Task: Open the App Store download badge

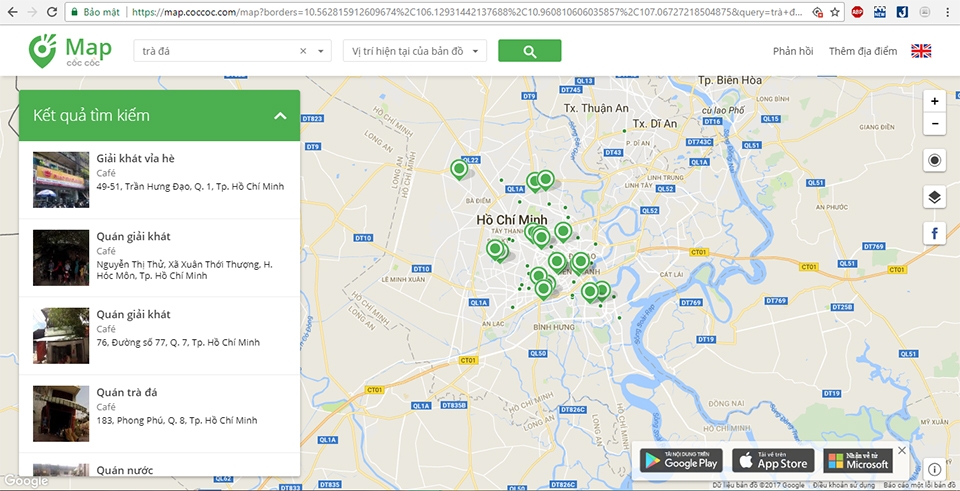Action: (773, 460)
